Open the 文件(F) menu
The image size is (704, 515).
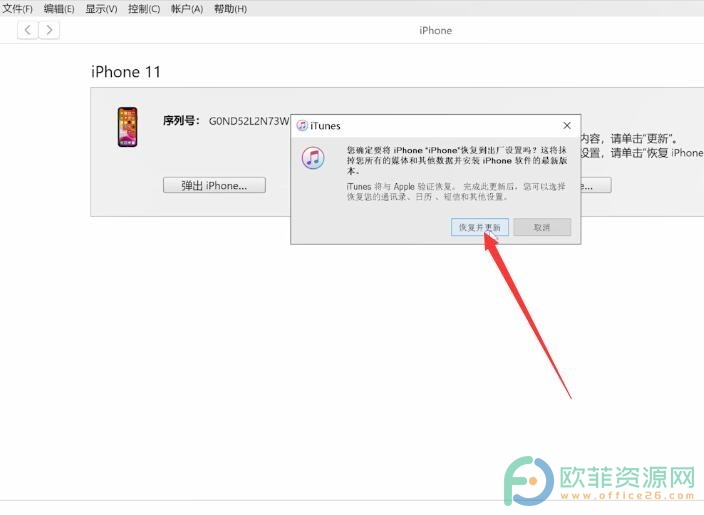click(x=18, y=9)
